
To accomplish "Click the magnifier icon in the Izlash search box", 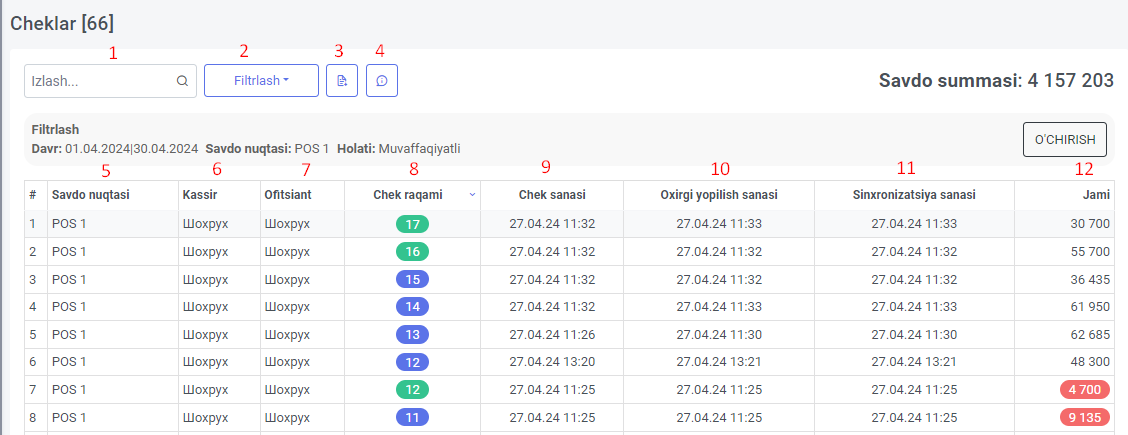I will click(x=182, y=81).
